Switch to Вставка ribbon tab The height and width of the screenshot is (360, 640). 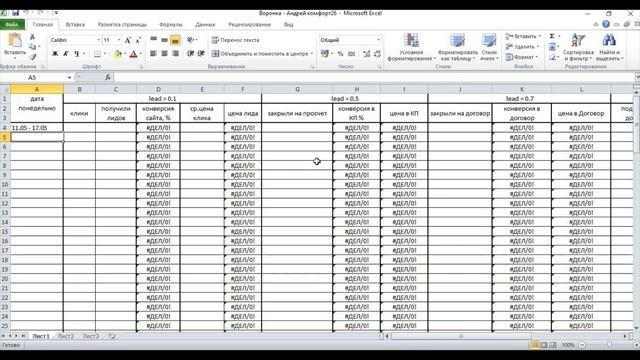point(75,24)
